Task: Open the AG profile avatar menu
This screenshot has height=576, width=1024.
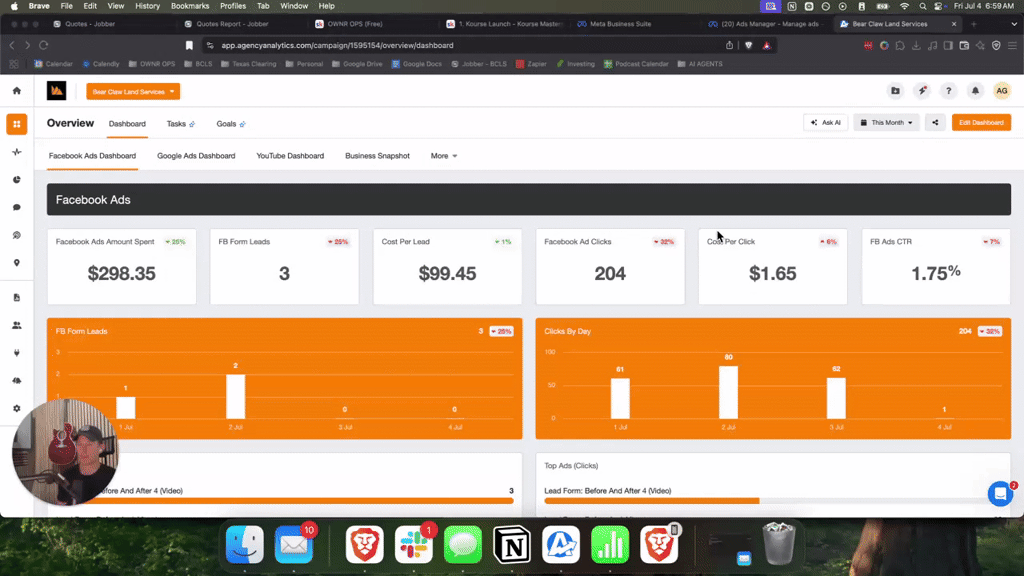Action: (1001, 90)
